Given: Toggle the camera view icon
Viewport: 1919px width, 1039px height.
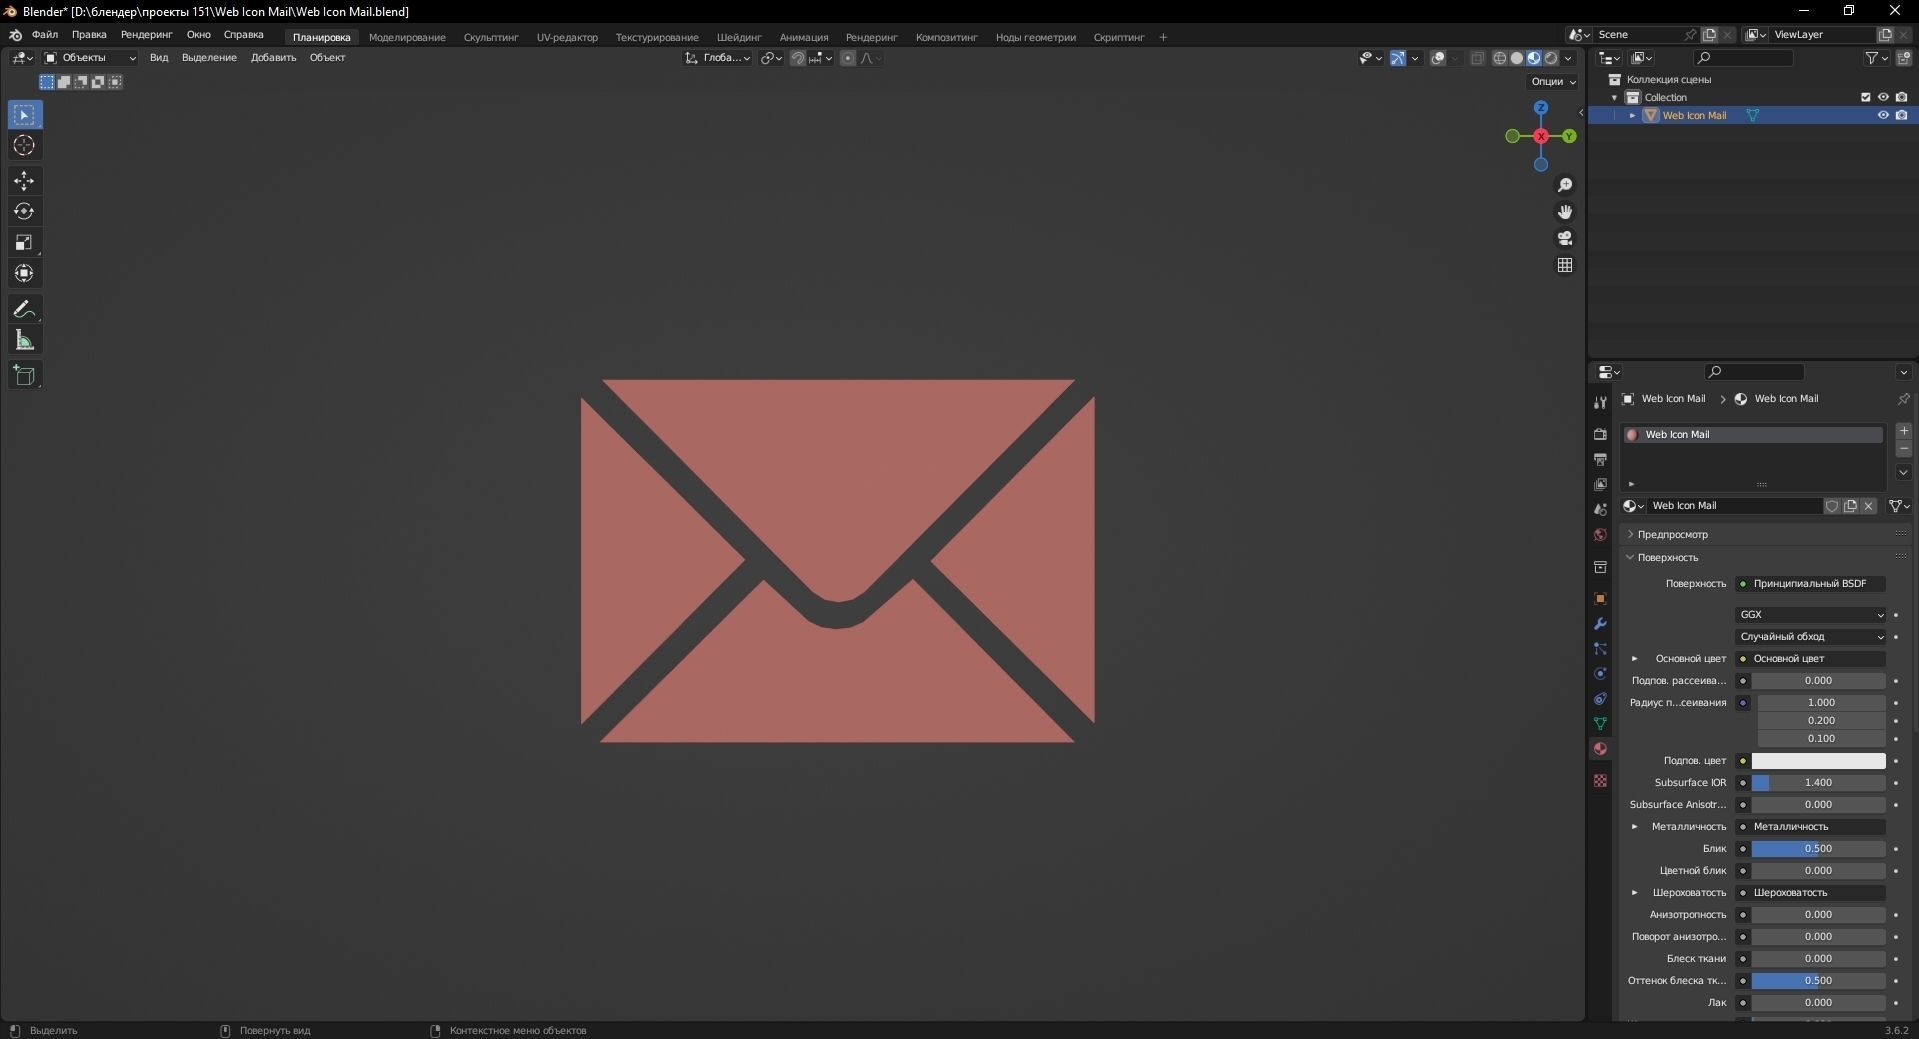Looking at the screenshot, I should (1565, 238).
